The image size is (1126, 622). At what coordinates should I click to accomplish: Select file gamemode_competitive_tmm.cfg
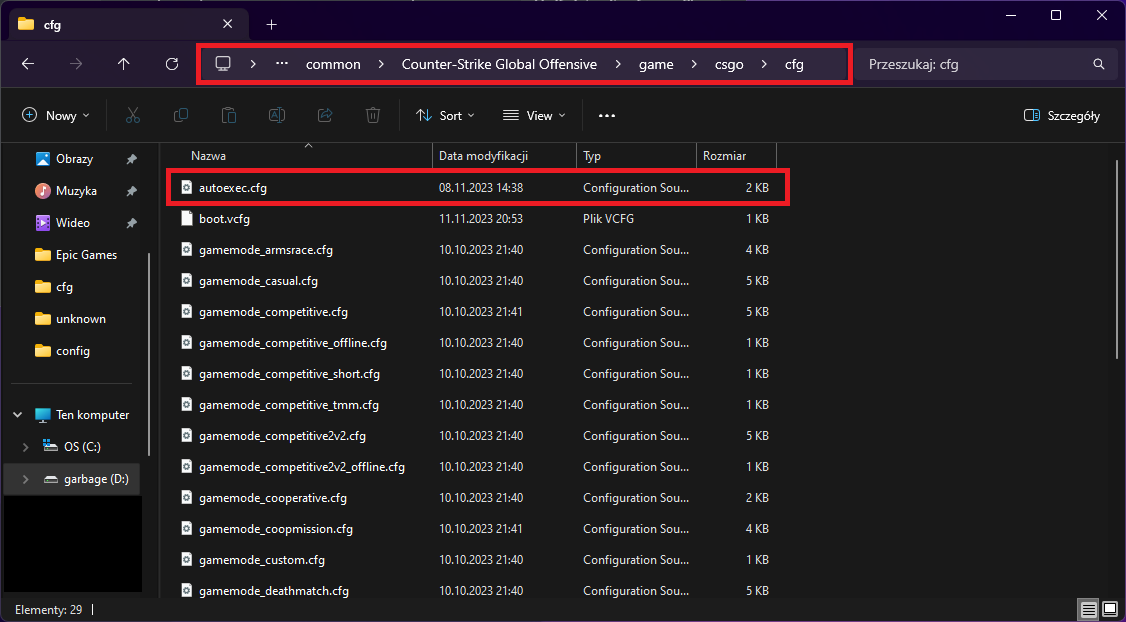click(289, 405)
